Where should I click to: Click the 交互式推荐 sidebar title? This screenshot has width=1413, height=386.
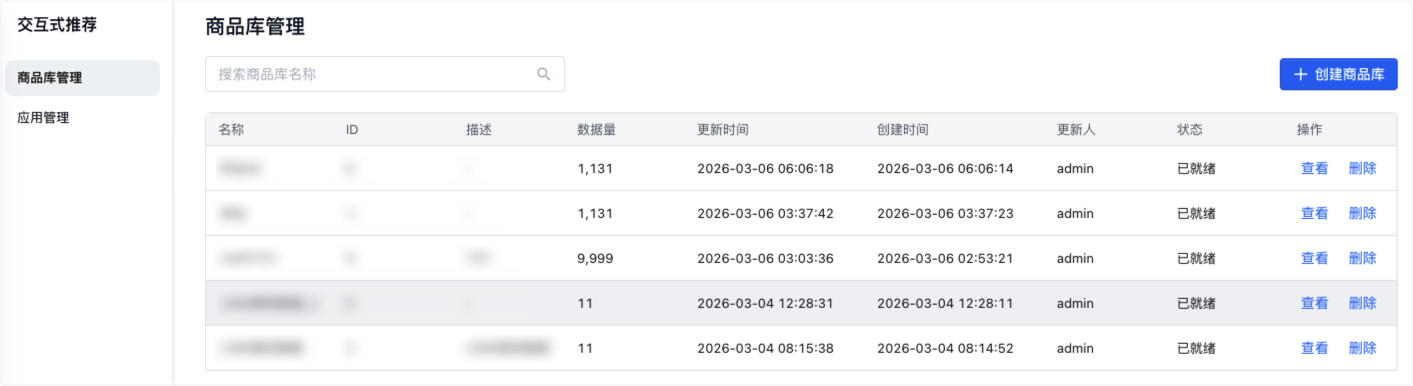pyautogui.click(x=57, y=25)
